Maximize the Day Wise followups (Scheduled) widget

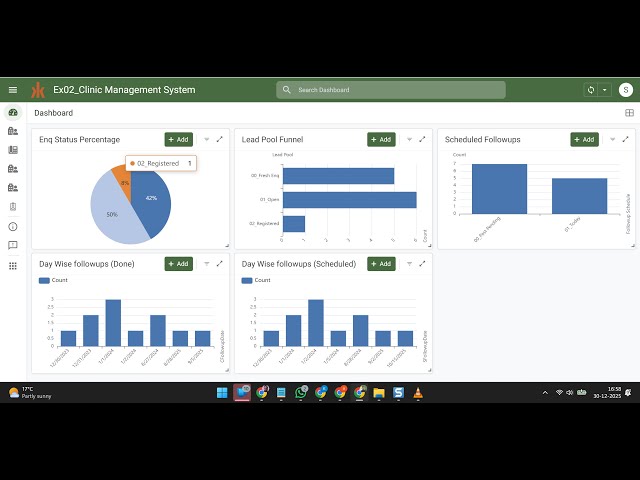tap(422, 264)
